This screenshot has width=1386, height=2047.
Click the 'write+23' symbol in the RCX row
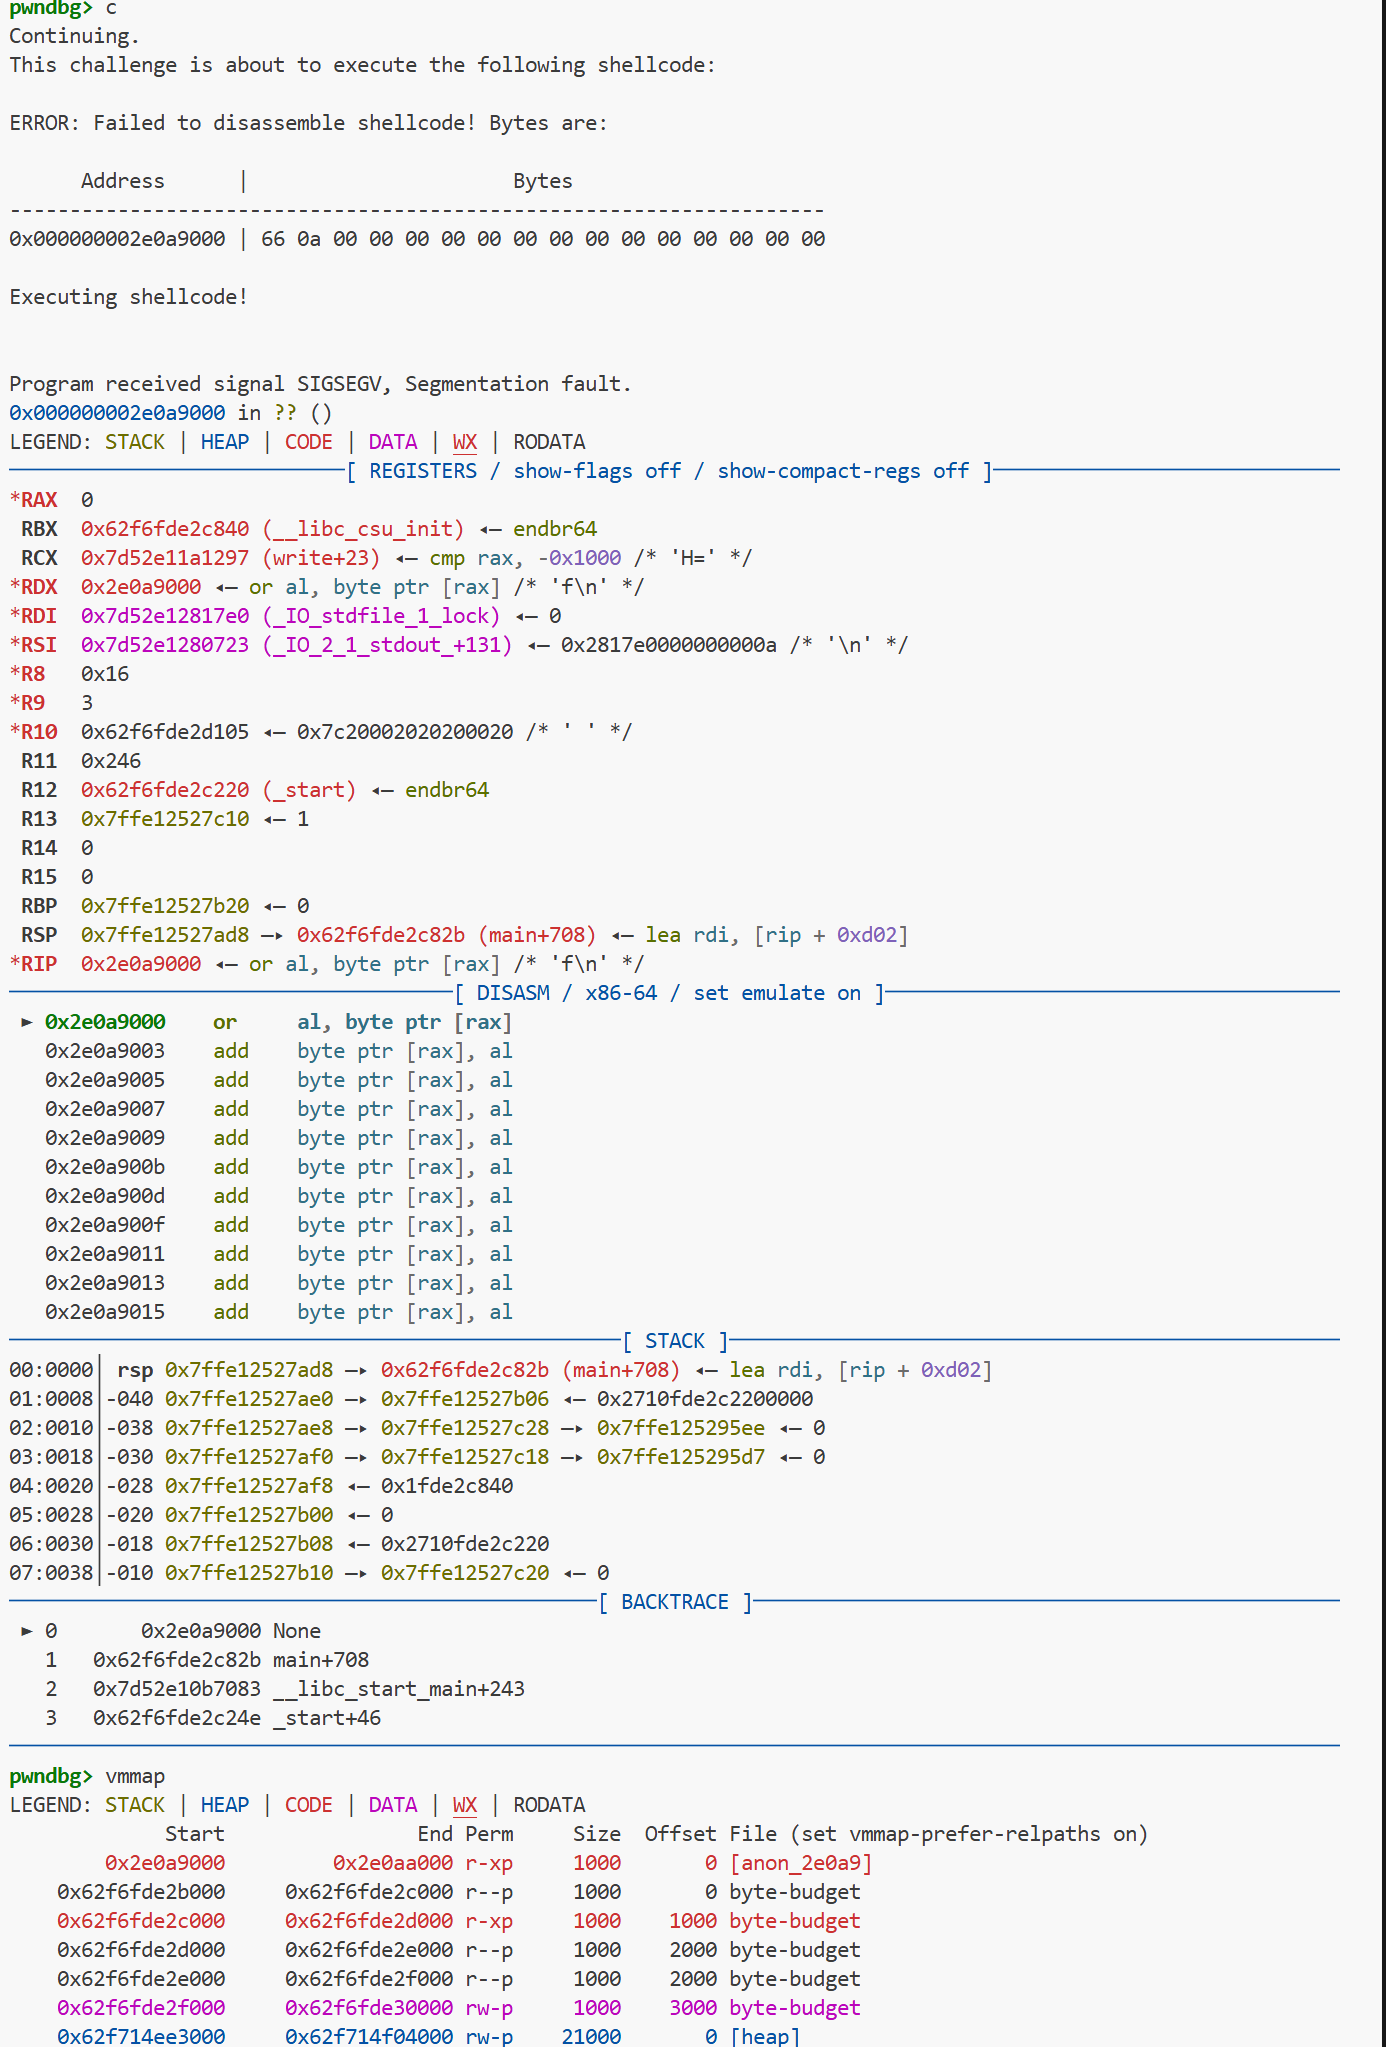tap(321, 558)
